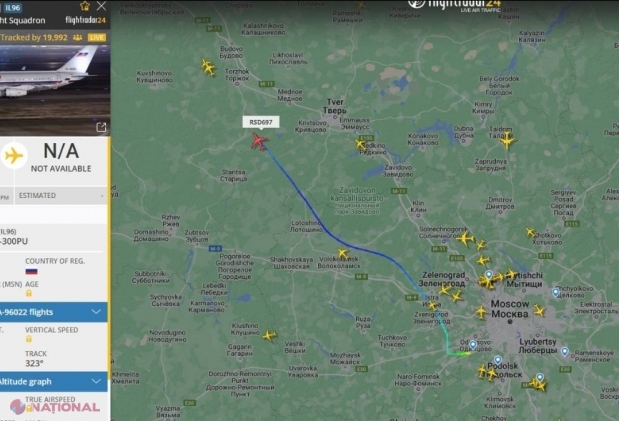Click the locked Age padlock icon

click(x=29, y=293)
